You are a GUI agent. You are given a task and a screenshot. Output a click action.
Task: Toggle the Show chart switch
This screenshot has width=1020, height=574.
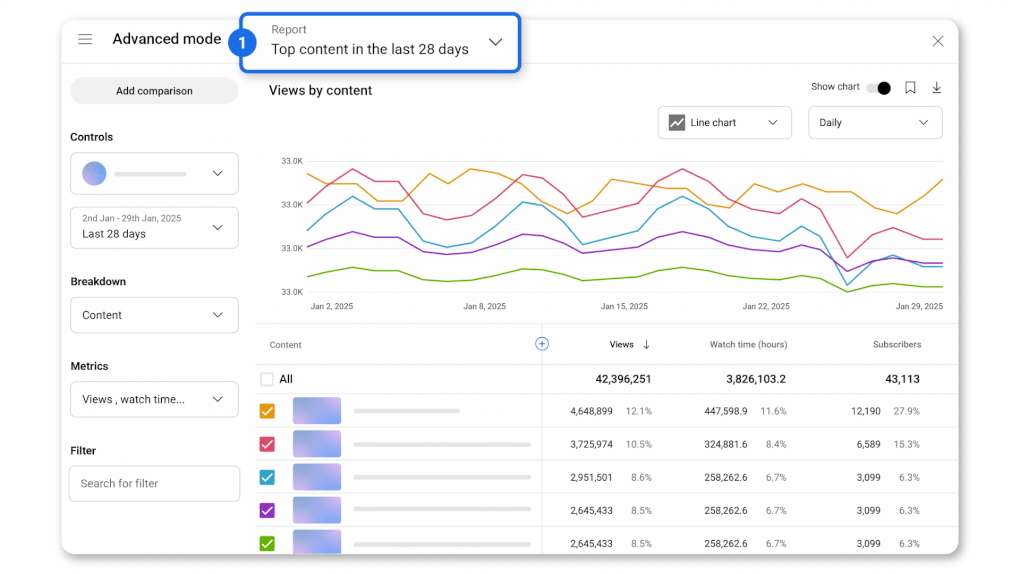(x=879, y=88)
